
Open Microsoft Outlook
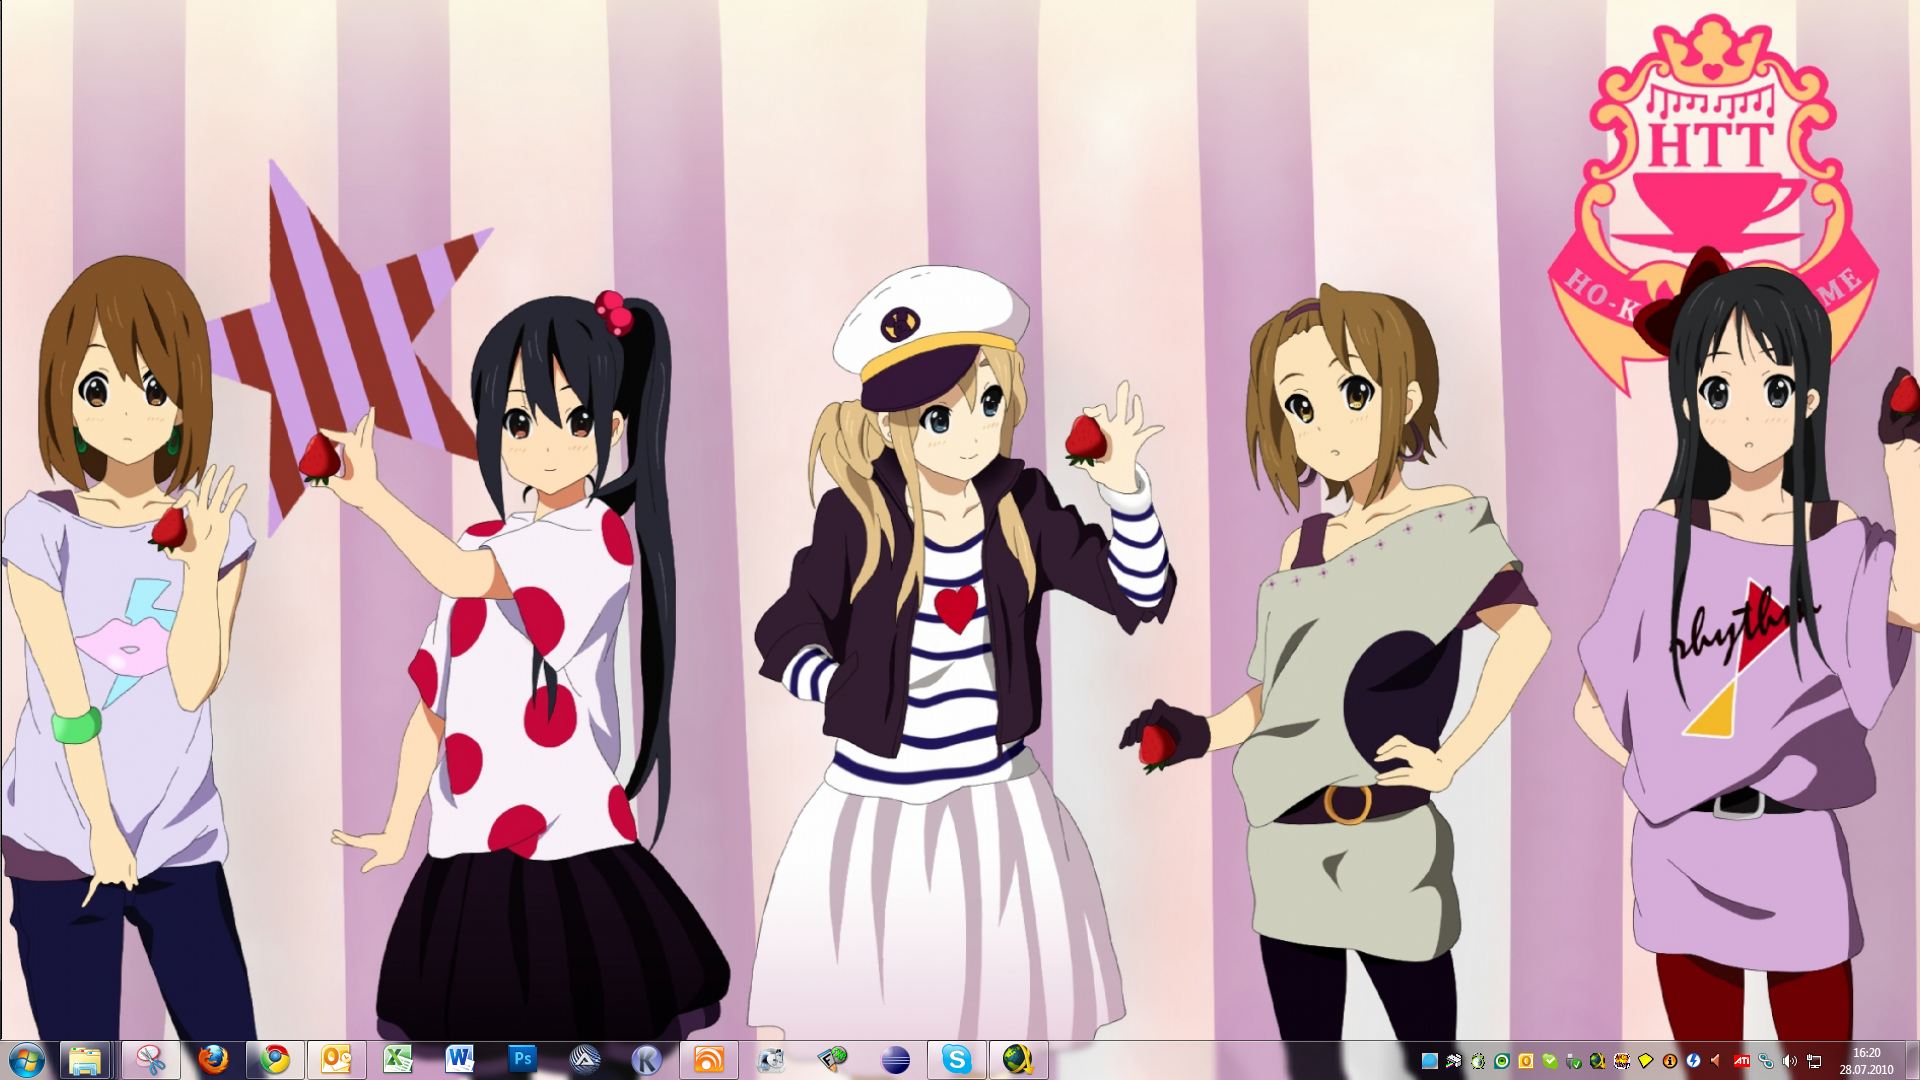coord(337,1059)
